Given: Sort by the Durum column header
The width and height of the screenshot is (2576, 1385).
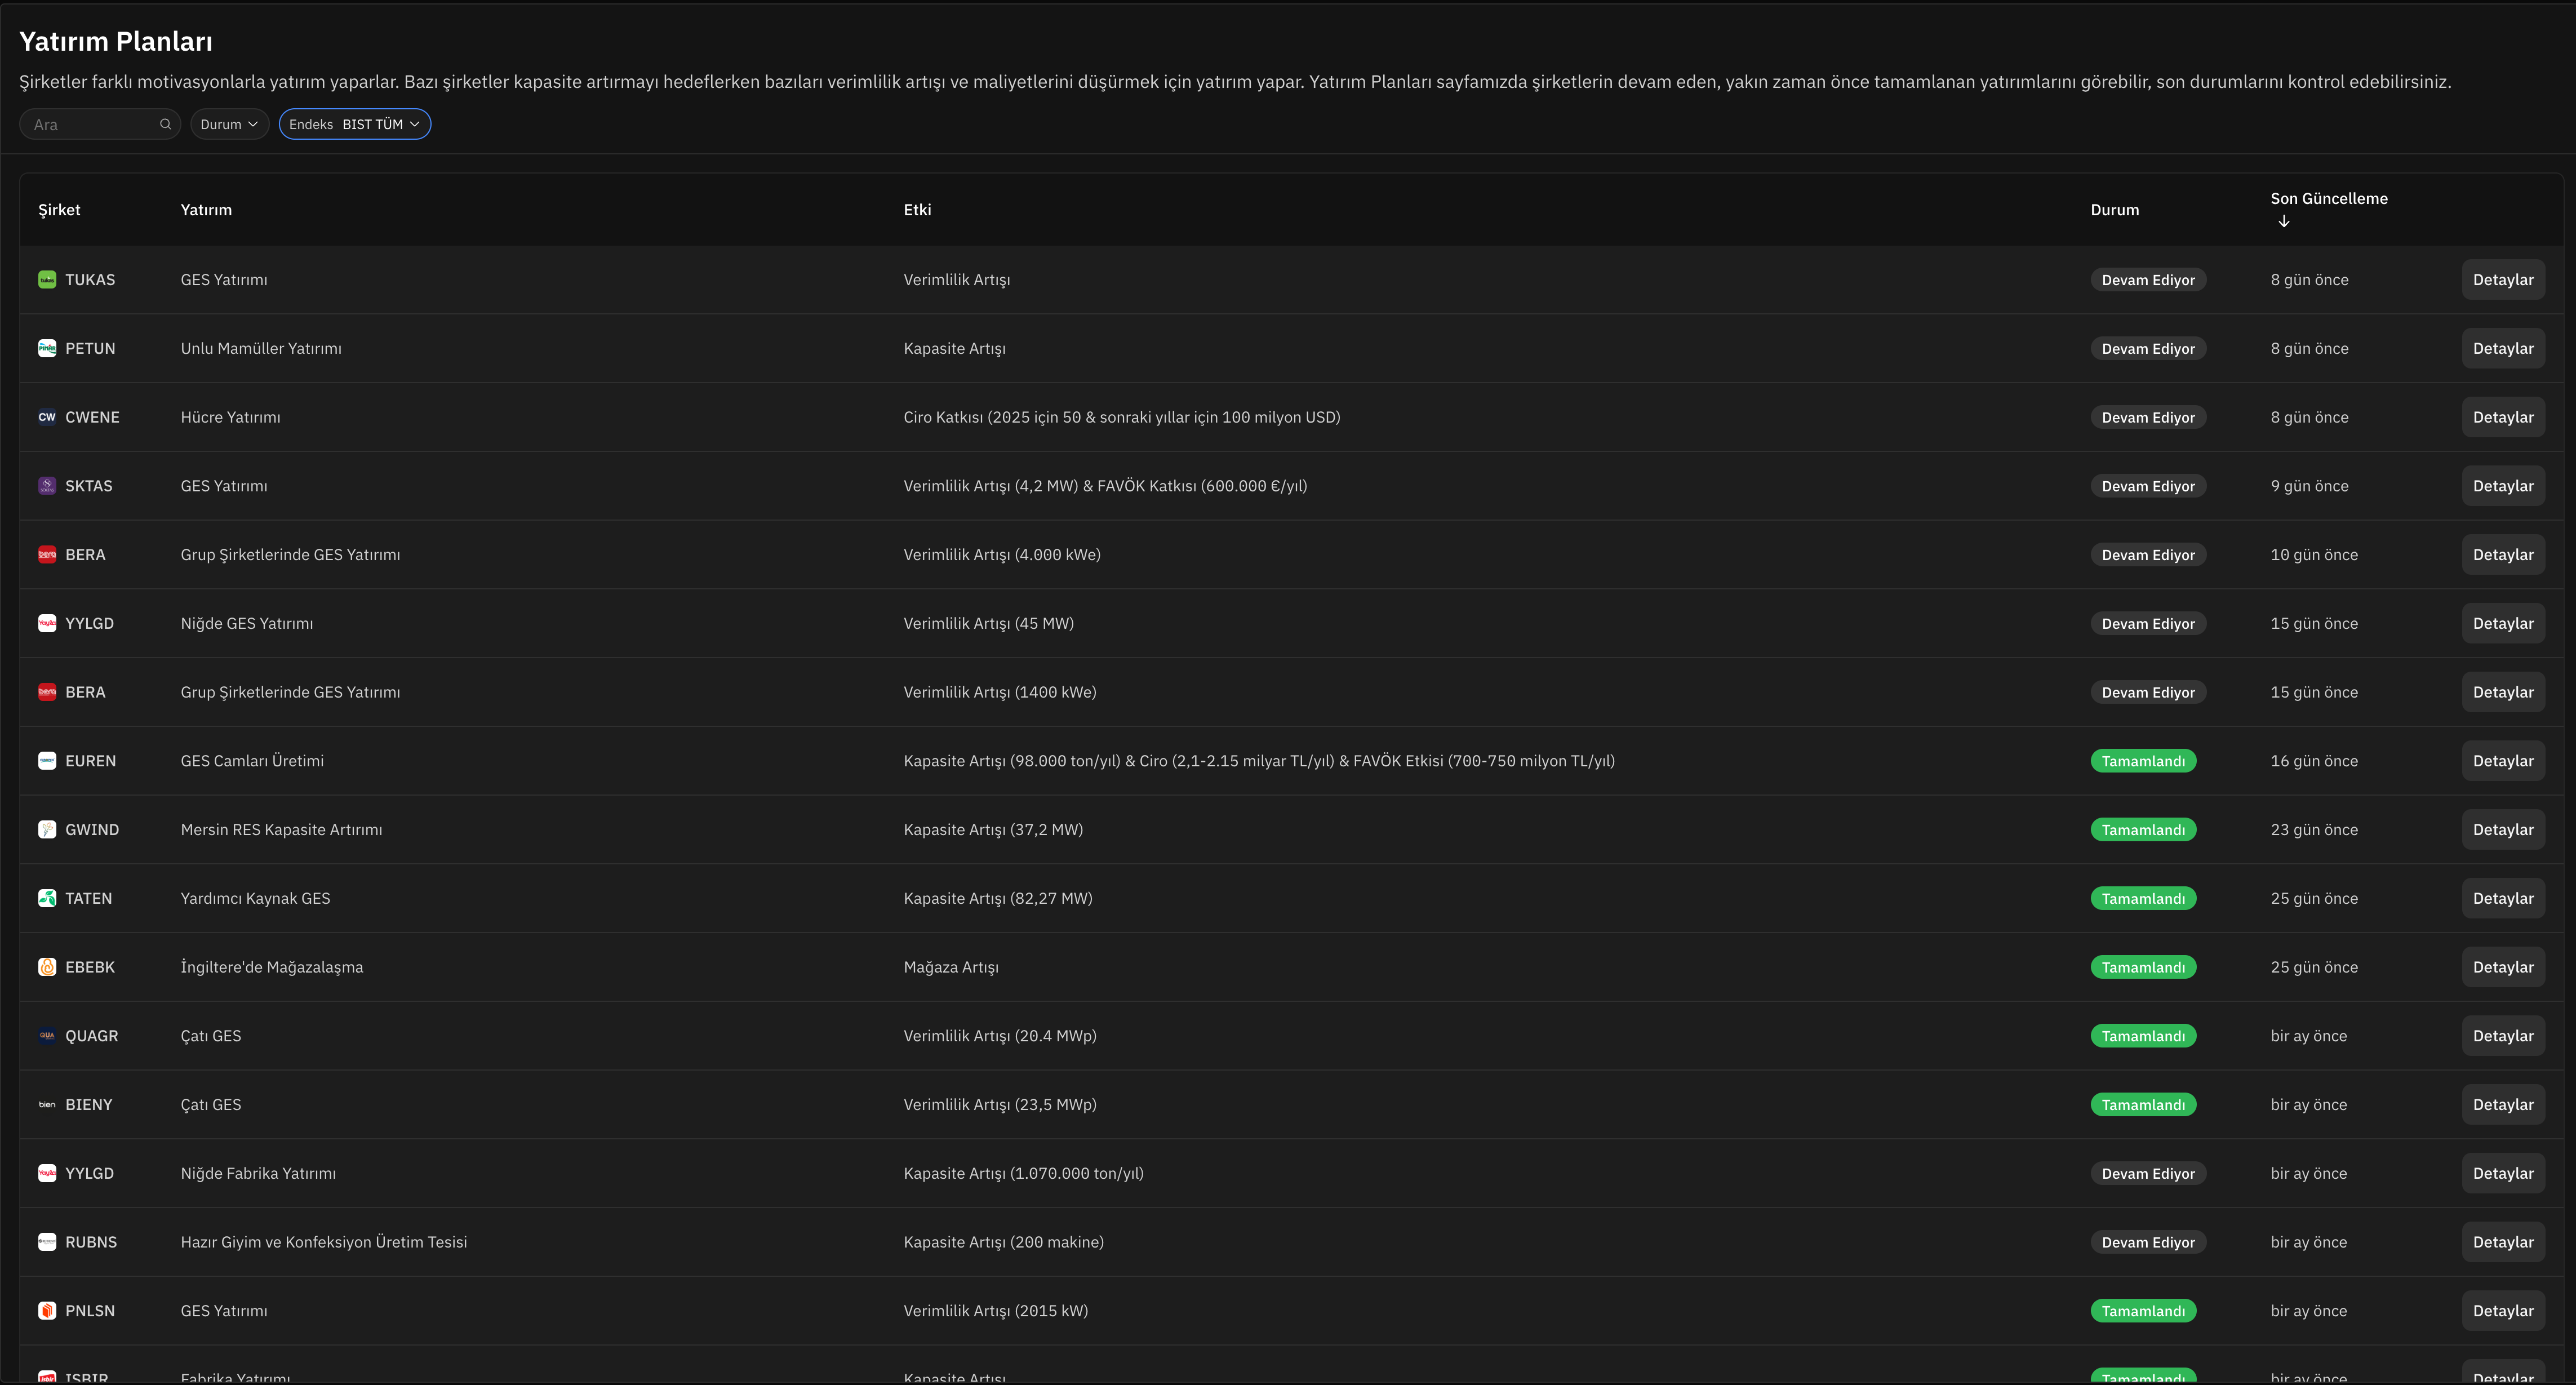Looking at the screenshot, I should (x=2115, y=210).
